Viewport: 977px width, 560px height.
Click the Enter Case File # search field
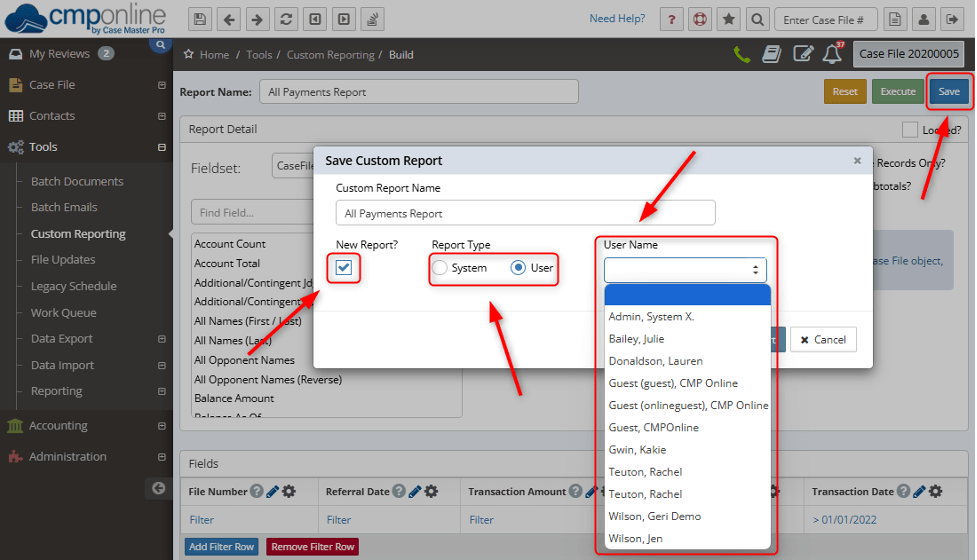click(x=826, y=20)
